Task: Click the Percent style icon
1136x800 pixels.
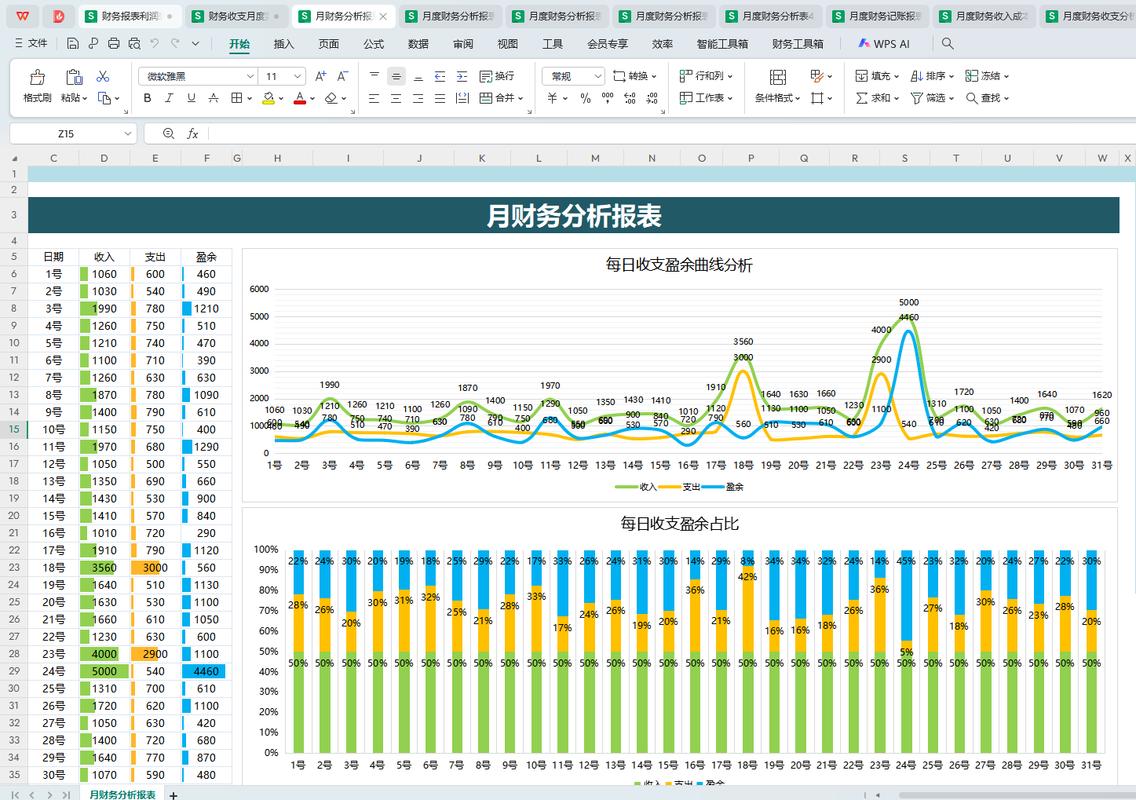Action: click(585, 98)
